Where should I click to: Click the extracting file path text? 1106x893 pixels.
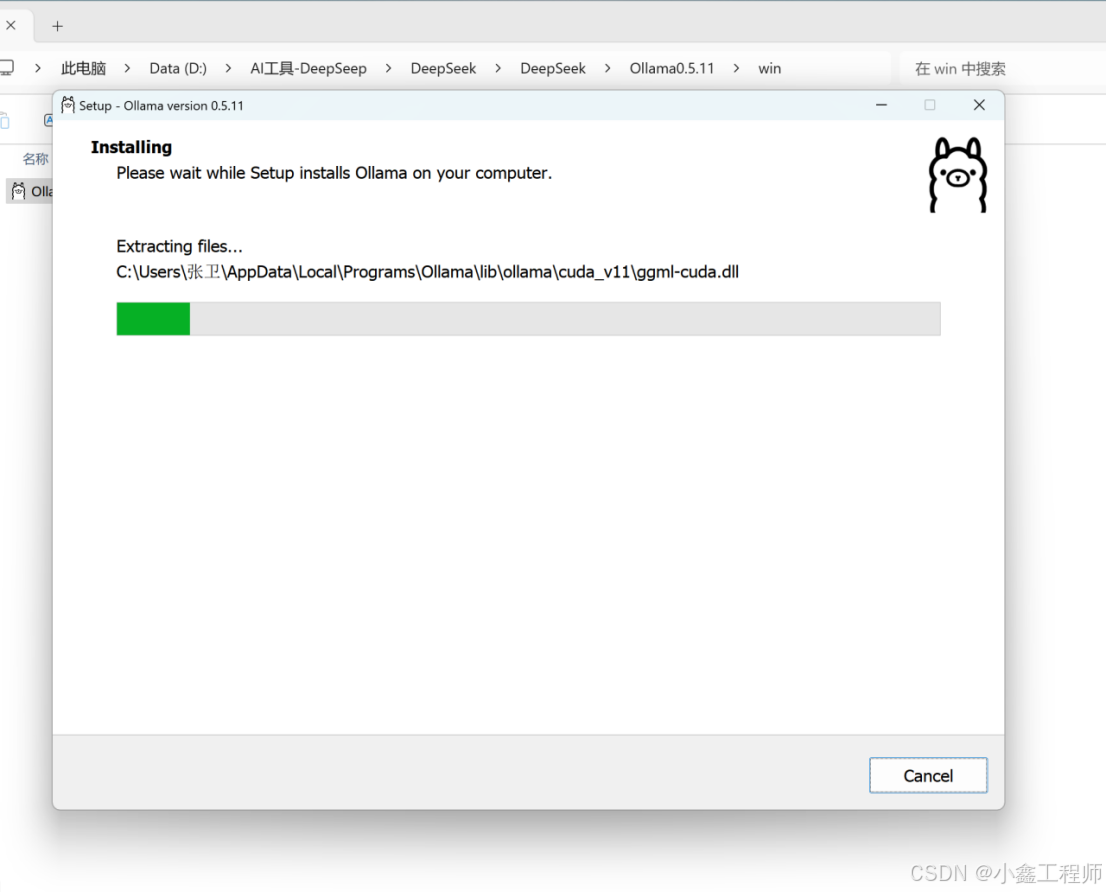click(x=427, y=272)
